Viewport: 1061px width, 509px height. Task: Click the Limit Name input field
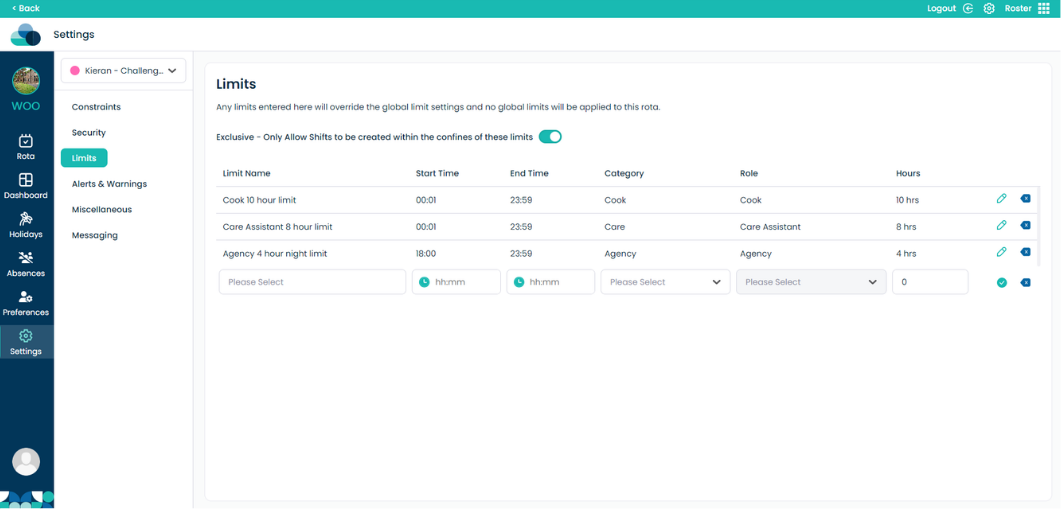click(313, 282)
